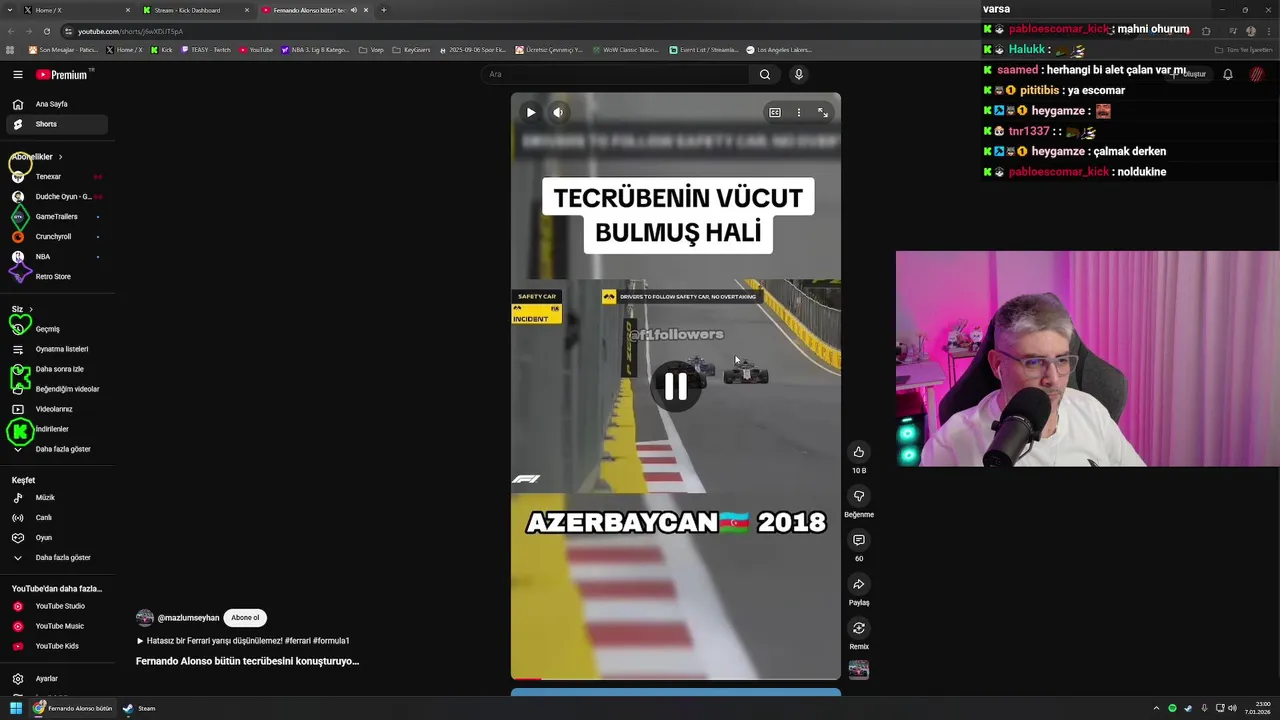Screen dimensions: 1280x720
Task: Open Windows Start menu
Action: click(16, 708)
